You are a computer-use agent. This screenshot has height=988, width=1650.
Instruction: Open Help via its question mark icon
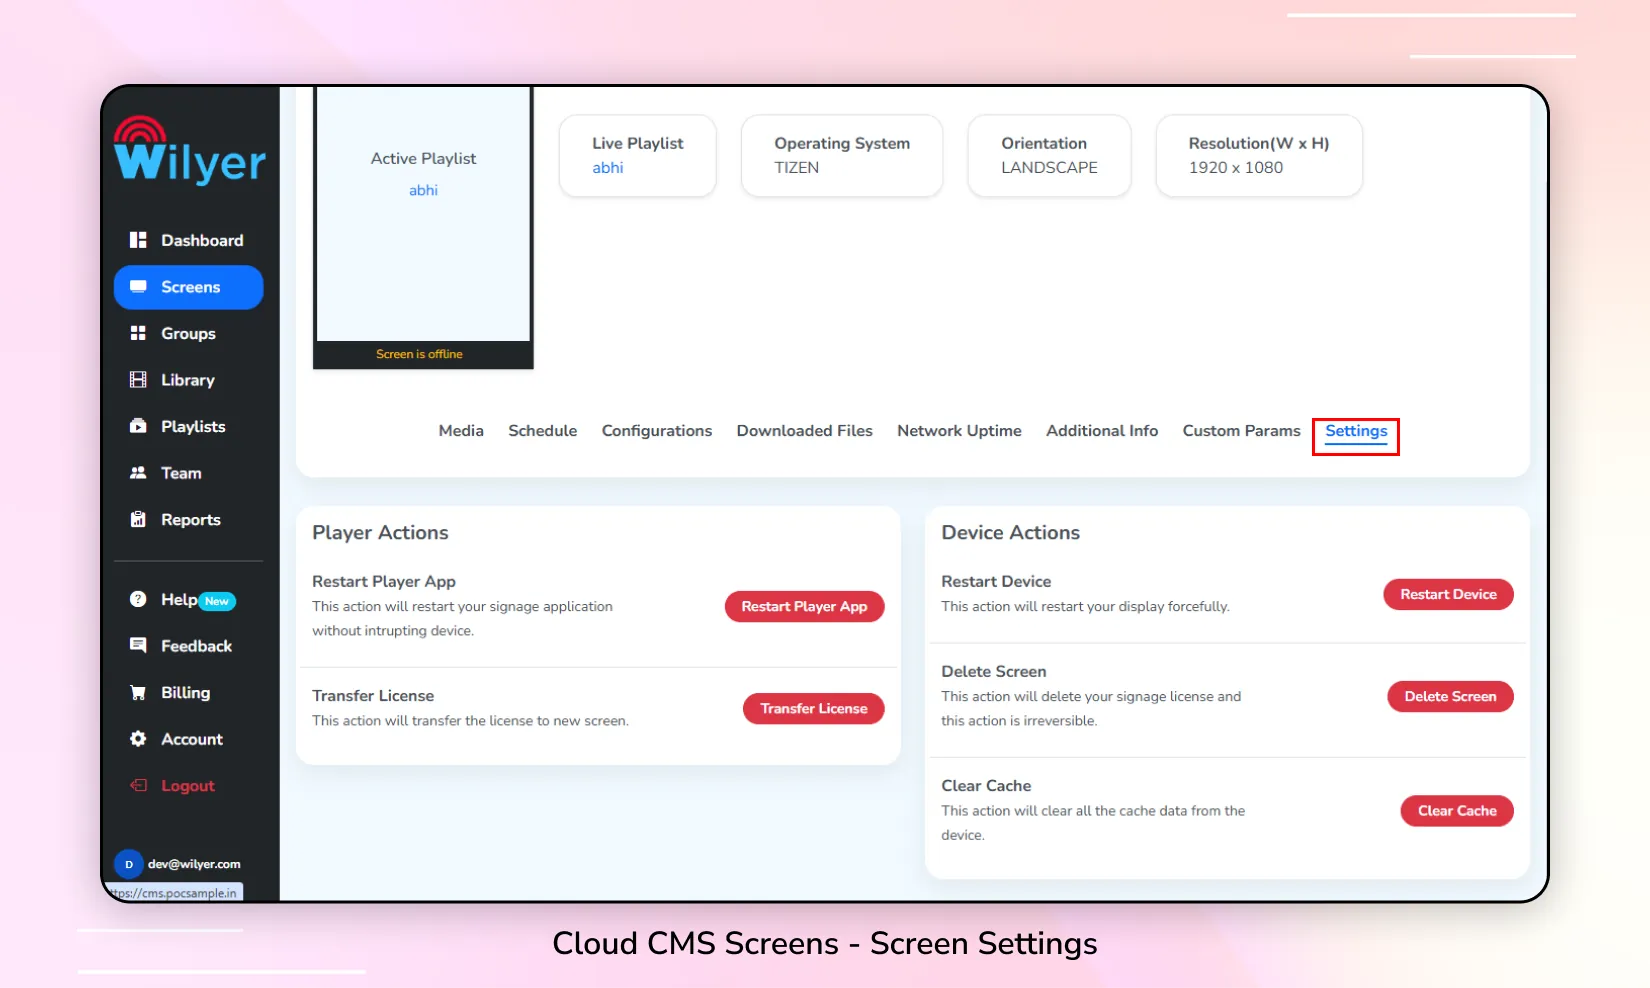(138, 599)
